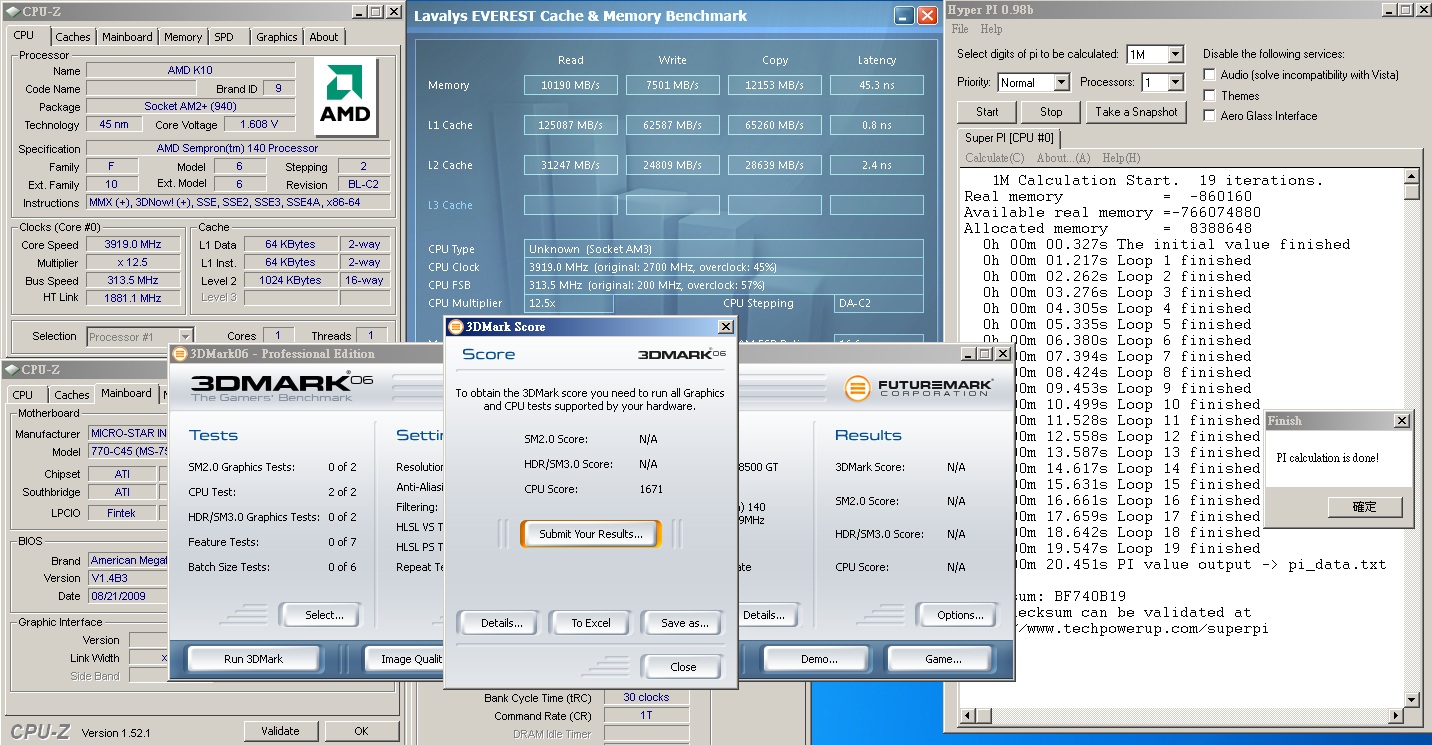The width and height of the screenshot is (1432, 745).
Task: Close the 3DMark Score dialog via Close button
Action: tap(683, 667)
